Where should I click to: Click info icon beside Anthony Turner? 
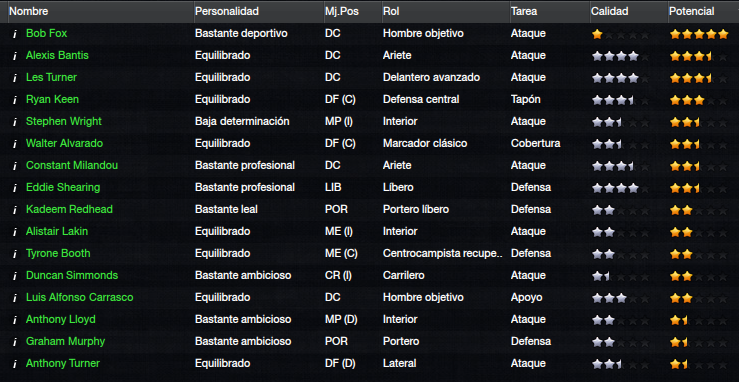(15, 364)
